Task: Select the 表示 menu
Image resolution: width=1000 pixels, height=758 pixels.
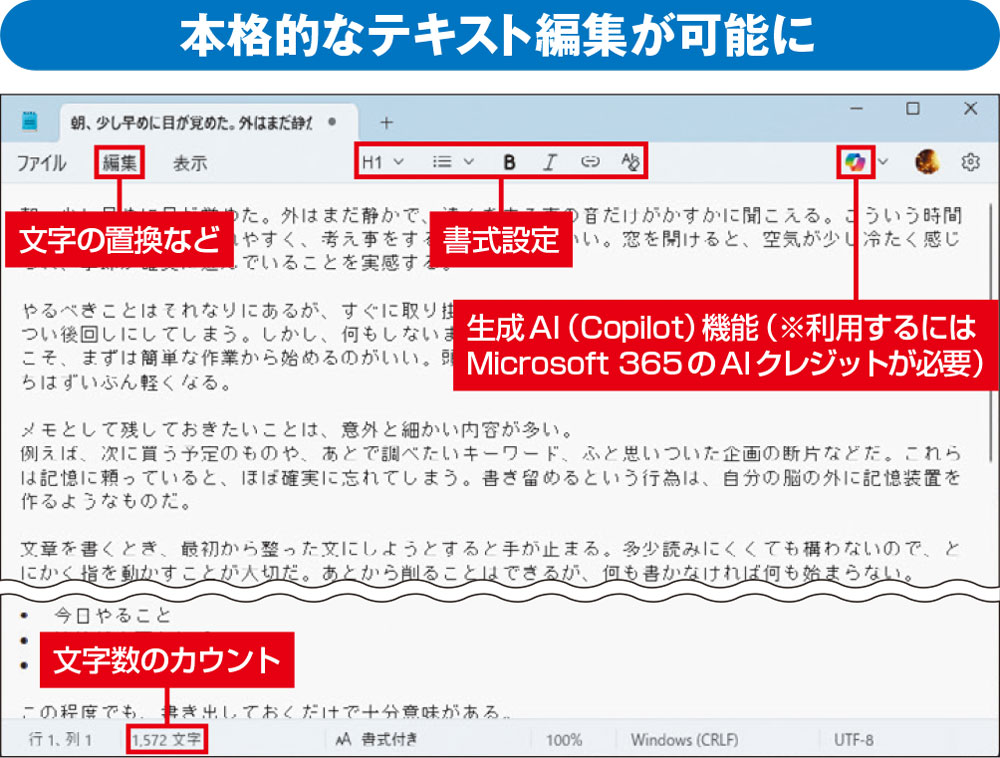Action: tap(189, 162)
